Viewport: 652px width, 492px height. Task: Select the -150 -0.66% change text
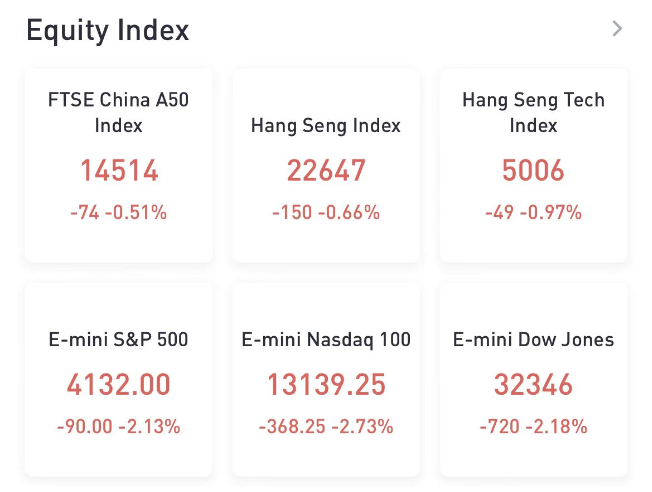click(x=326, y=212)
